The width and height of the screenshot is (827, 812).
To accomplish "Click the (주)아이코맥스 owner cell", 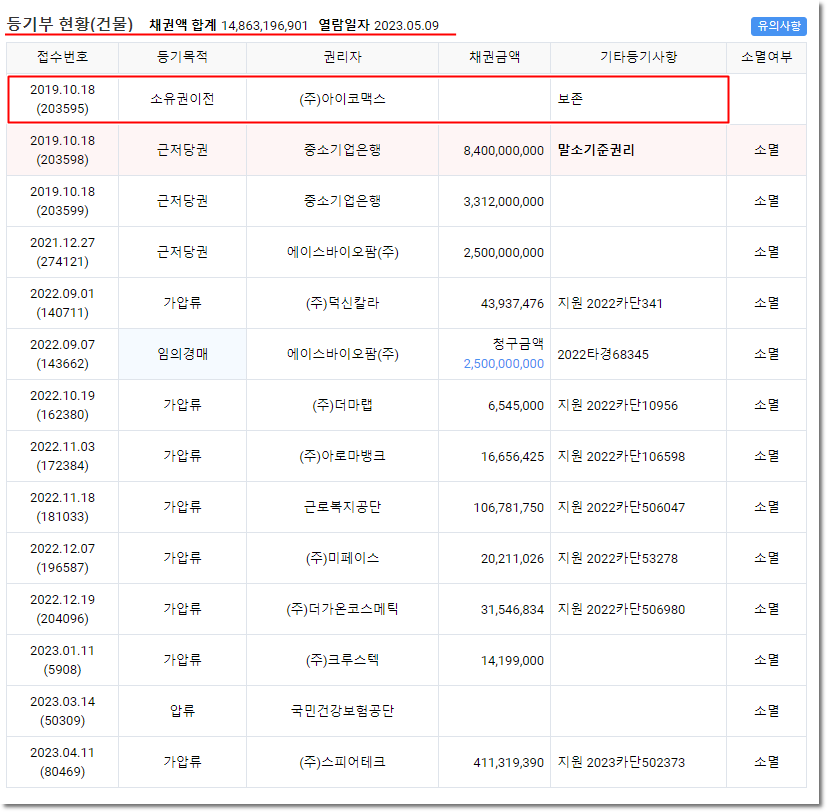I will 342,99.
